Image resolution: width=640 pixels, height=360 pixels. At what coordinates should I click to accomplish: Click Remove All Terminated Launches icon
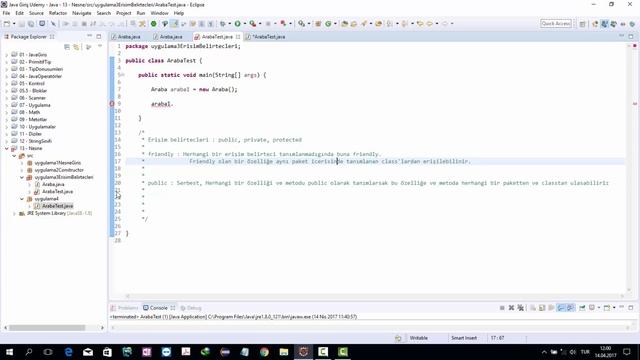tap(520, 308)
